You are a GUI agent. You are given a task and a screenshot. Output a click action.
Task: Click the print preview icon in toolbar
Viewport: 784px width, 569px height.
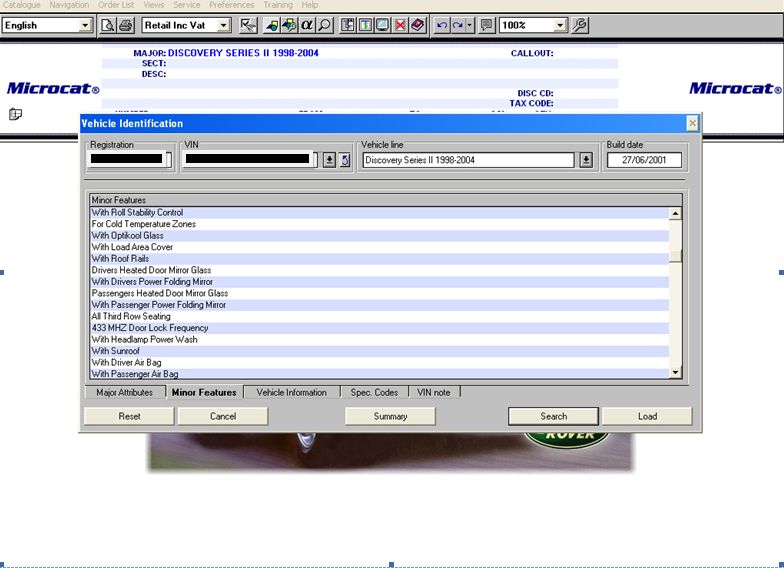coord(108,25)
